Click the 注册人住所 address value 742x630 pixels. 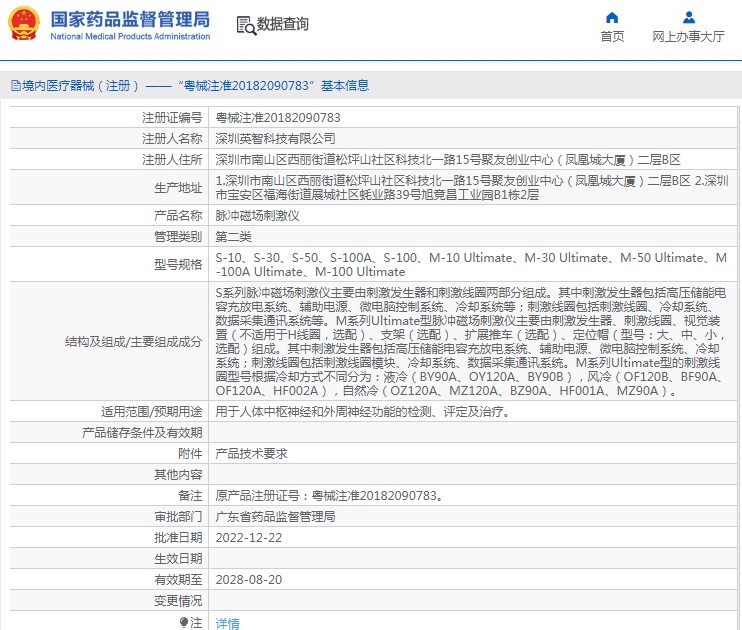(x=448, y=160)
